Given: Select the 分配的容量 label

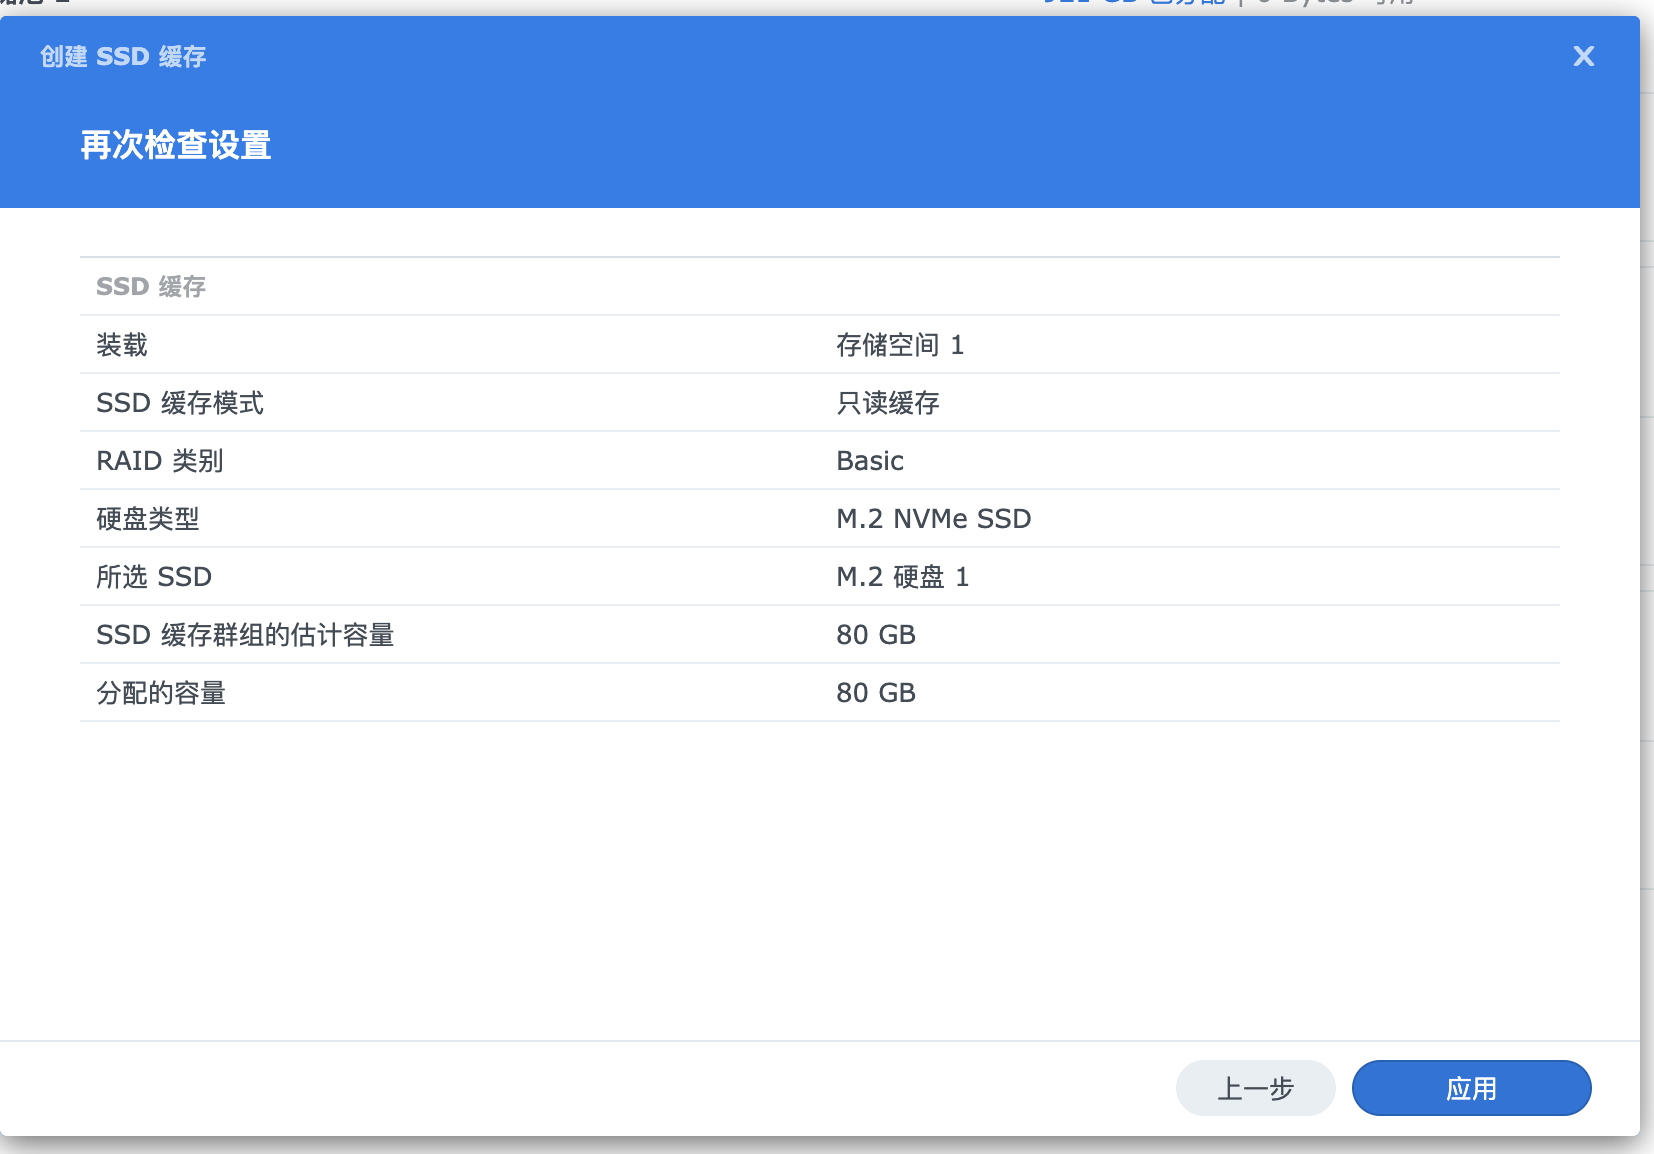Looking at the screenshot, I should pos(161,693).
